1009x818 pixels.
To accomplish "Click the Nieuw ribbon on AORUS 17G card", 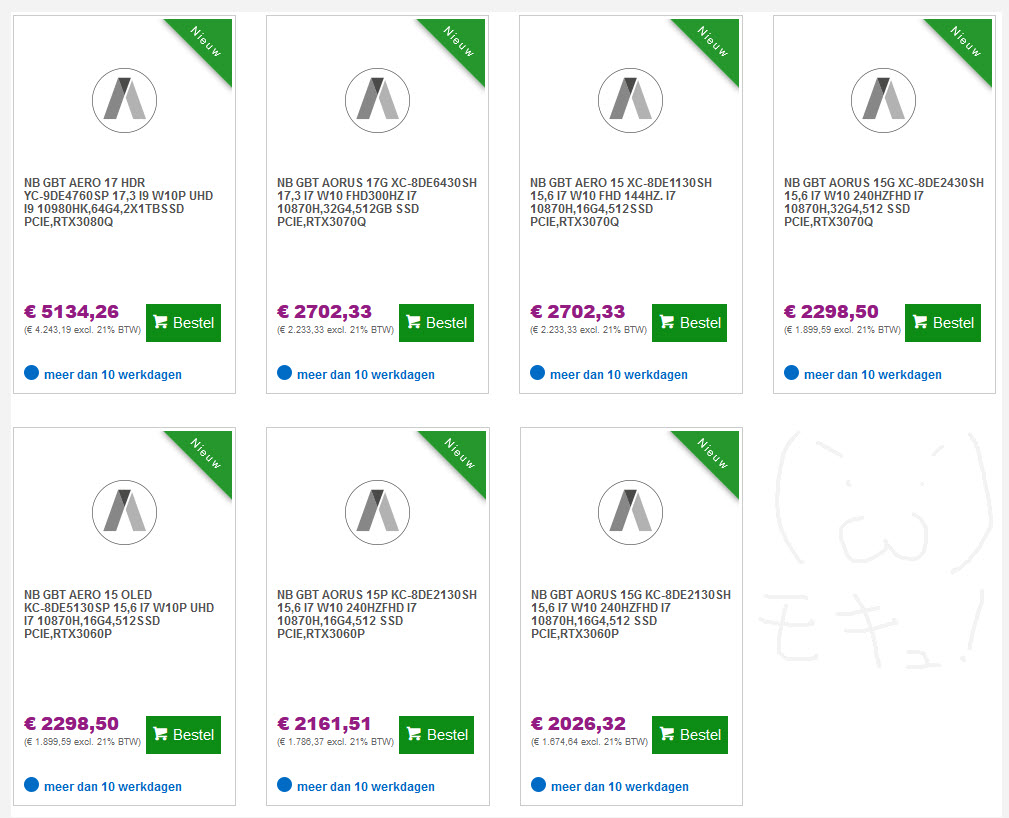I will coord(460,42).
